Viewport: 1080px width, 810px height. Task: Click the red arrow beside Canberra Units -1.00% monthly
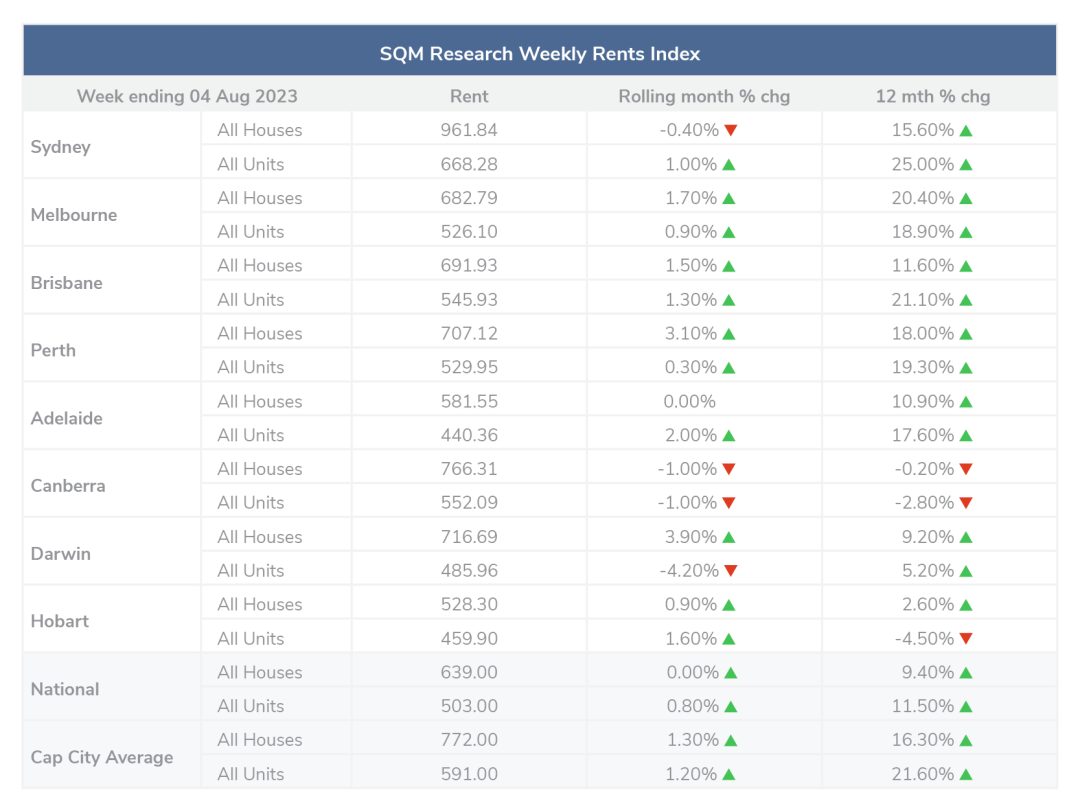(x=729, y=503)
